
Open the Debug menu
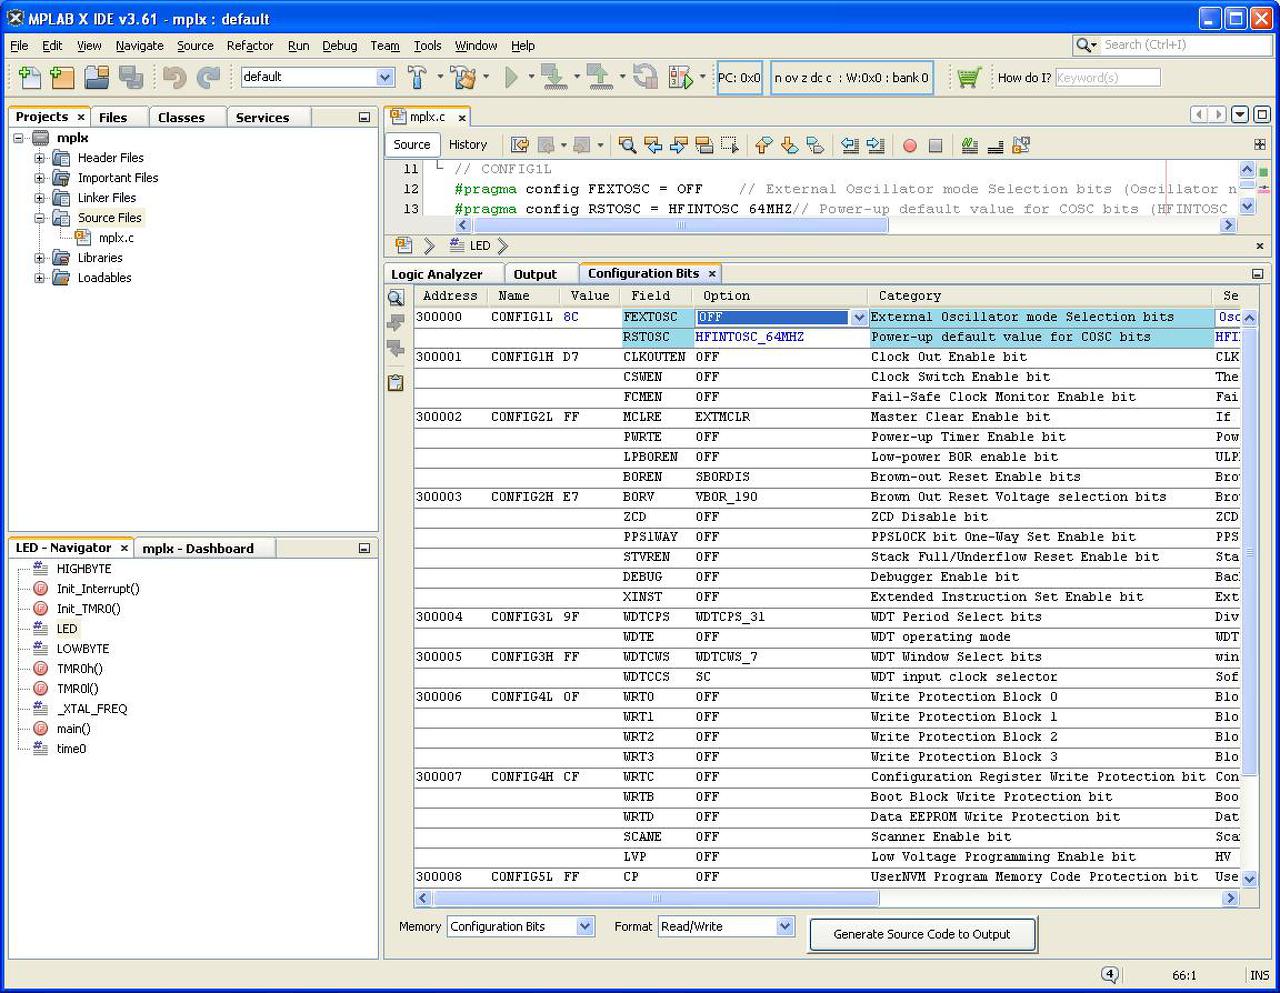tap(339, 45)
